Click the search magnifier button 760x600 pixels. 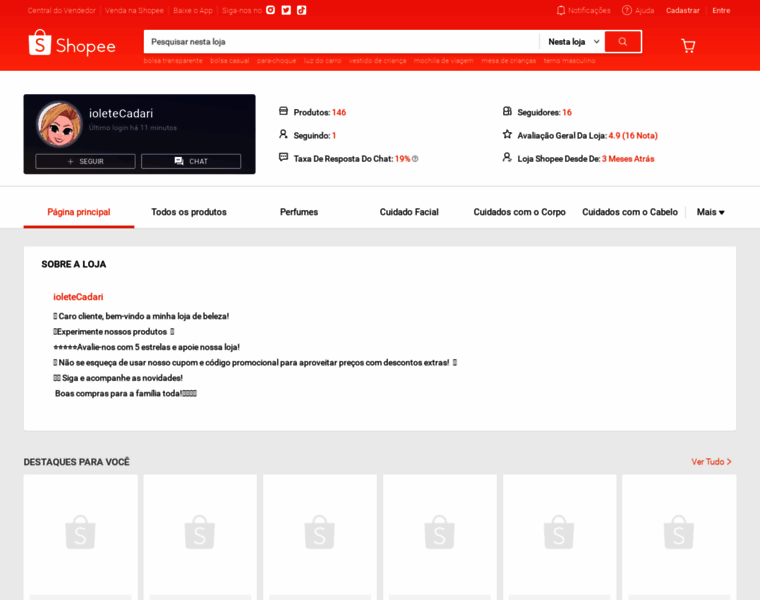(x=623, y=42)
